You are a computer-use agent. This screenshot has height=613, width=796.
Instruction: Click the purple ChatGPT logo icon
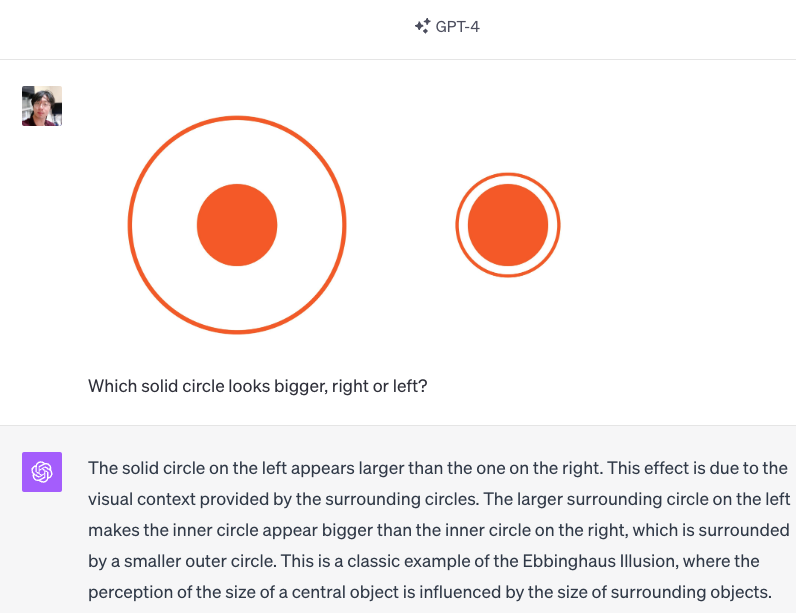tap(42, 472)
